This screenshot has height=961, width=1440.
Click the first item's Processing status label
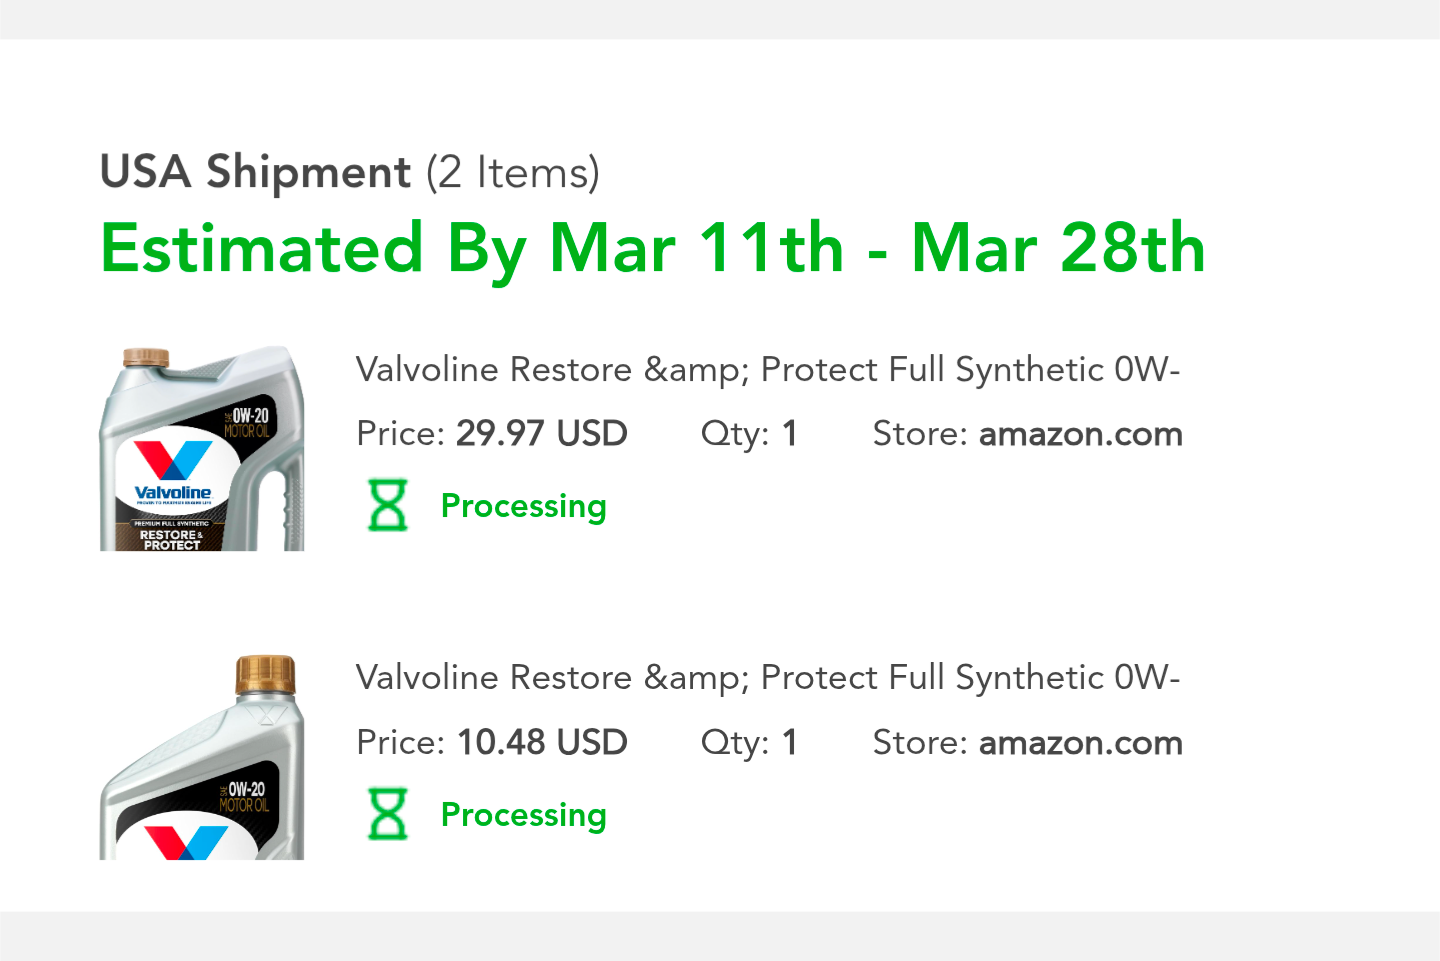[524, 506]
